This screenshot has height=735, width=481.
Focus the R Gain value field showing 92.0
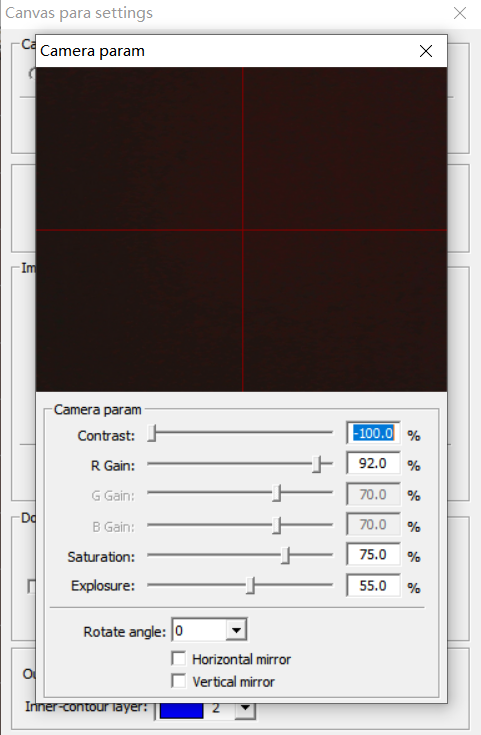pyautogui.click(x=373, y=464)
